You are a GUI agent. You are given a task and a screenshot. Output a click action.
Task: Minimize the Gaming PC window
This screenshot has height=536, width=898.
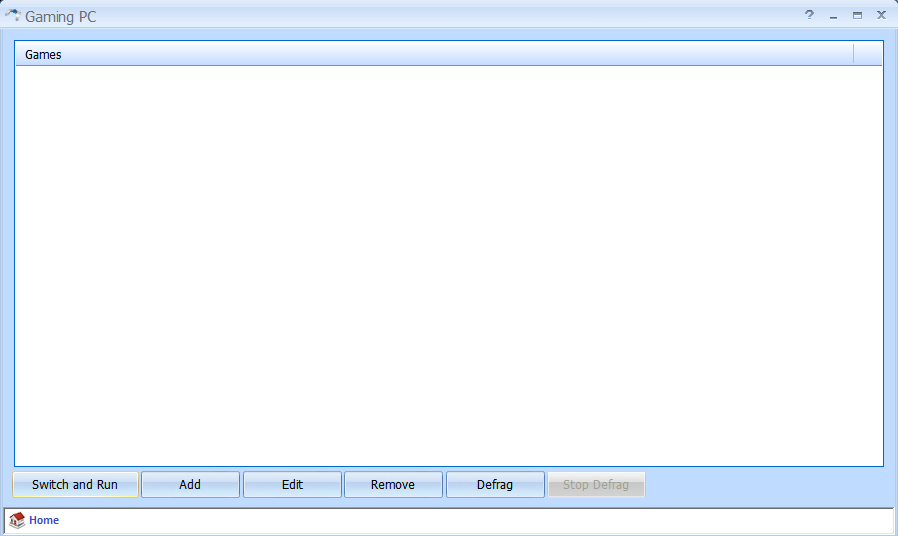(833, 16)
